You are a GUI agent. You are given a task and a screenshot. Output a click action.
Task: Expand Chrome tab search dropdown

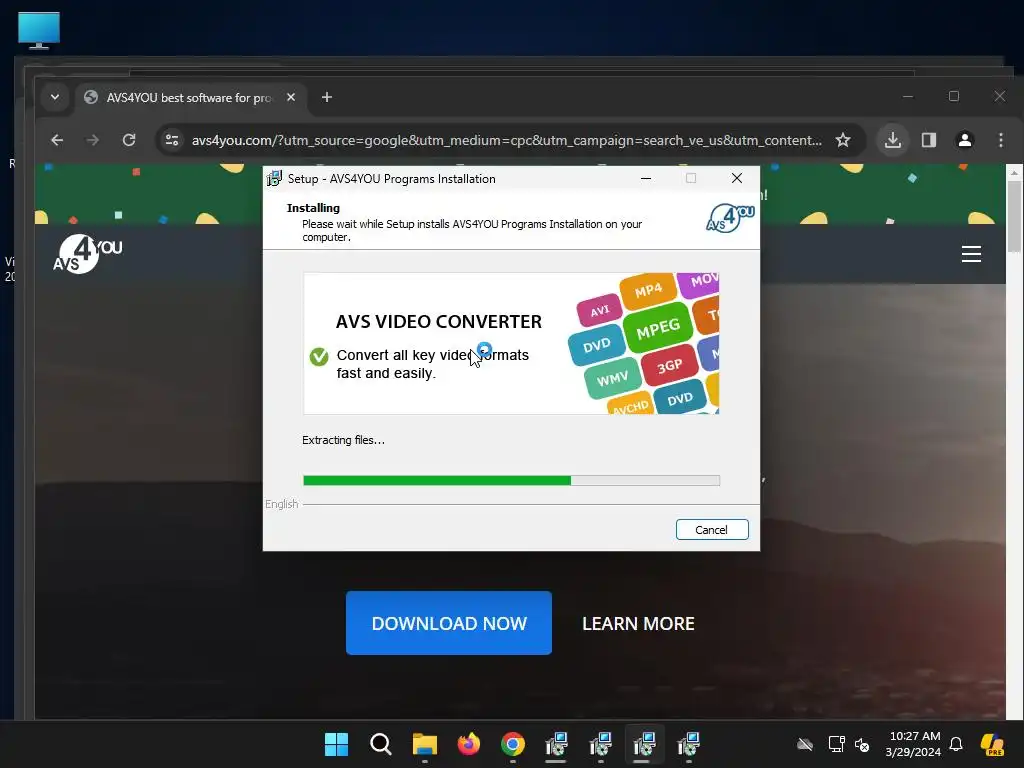coord(55,97)
